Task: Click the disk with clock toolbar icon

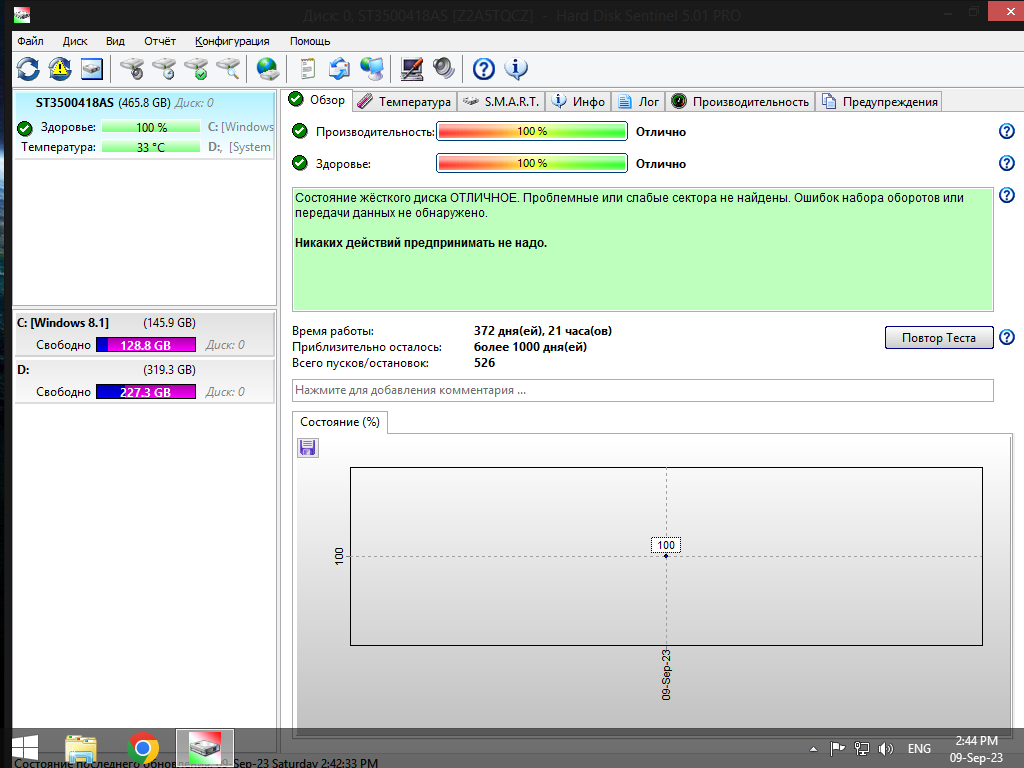Action: (x=164, y=69)
